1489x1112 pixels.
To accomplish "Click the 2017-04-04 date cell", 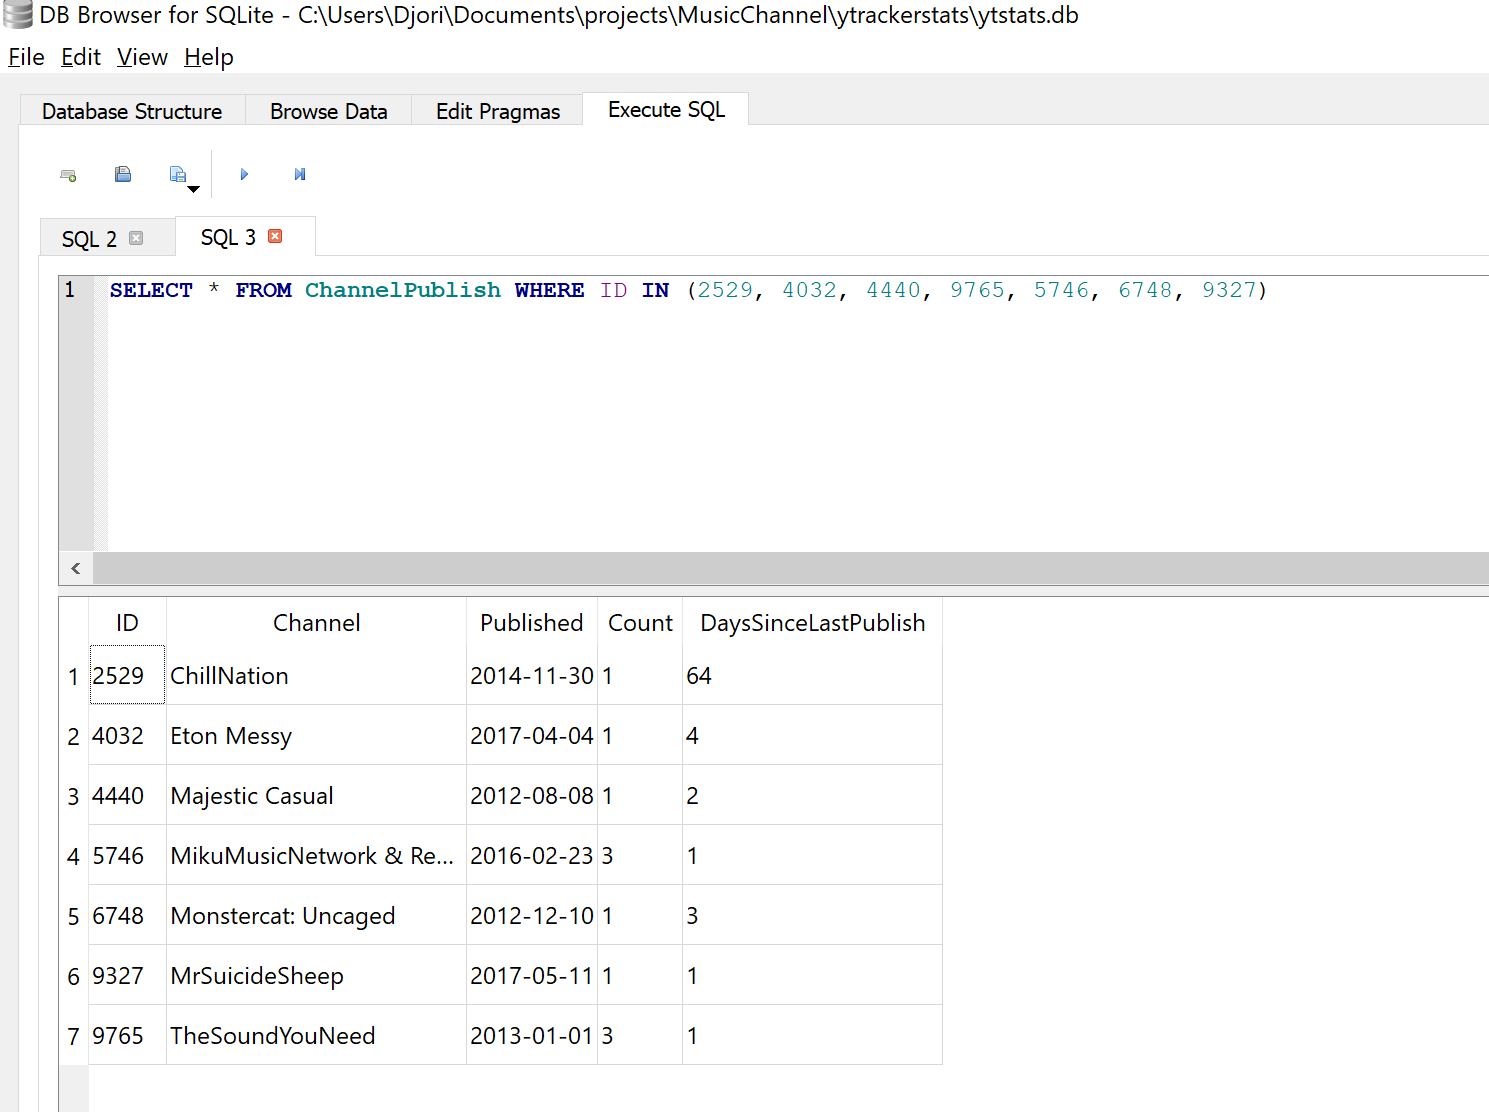I will [x=532, y=736].
